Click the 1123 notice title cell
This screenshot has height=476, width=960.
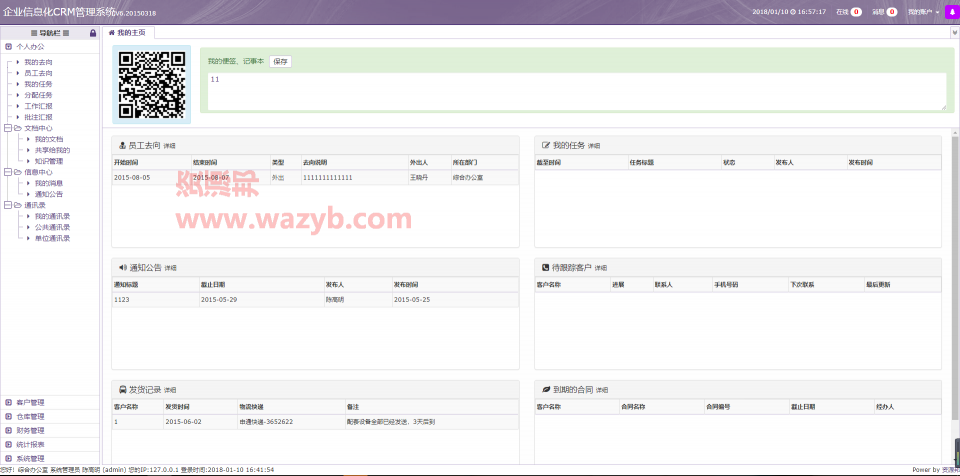[x=156, y=300]
